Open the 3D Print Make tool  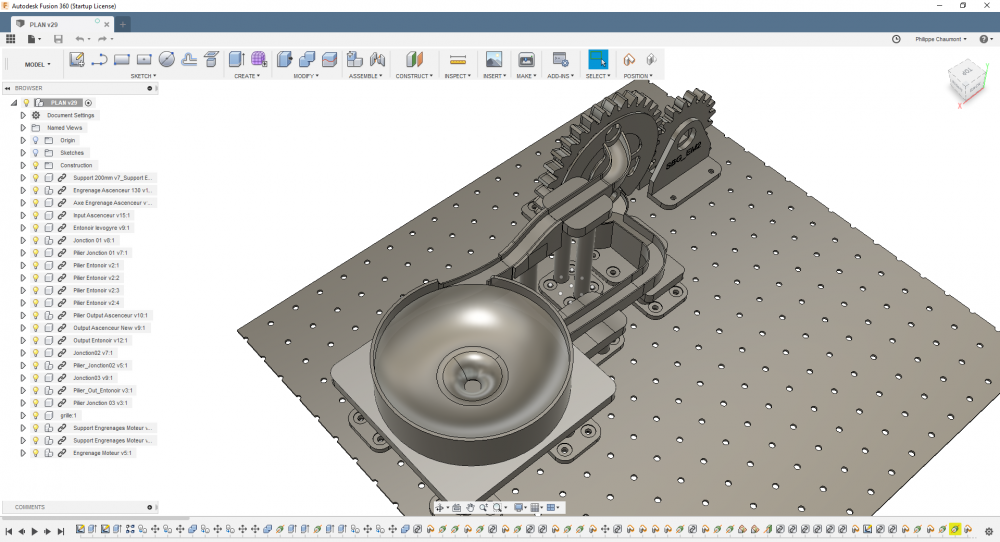pyautogui.click(x=526, y=59)
